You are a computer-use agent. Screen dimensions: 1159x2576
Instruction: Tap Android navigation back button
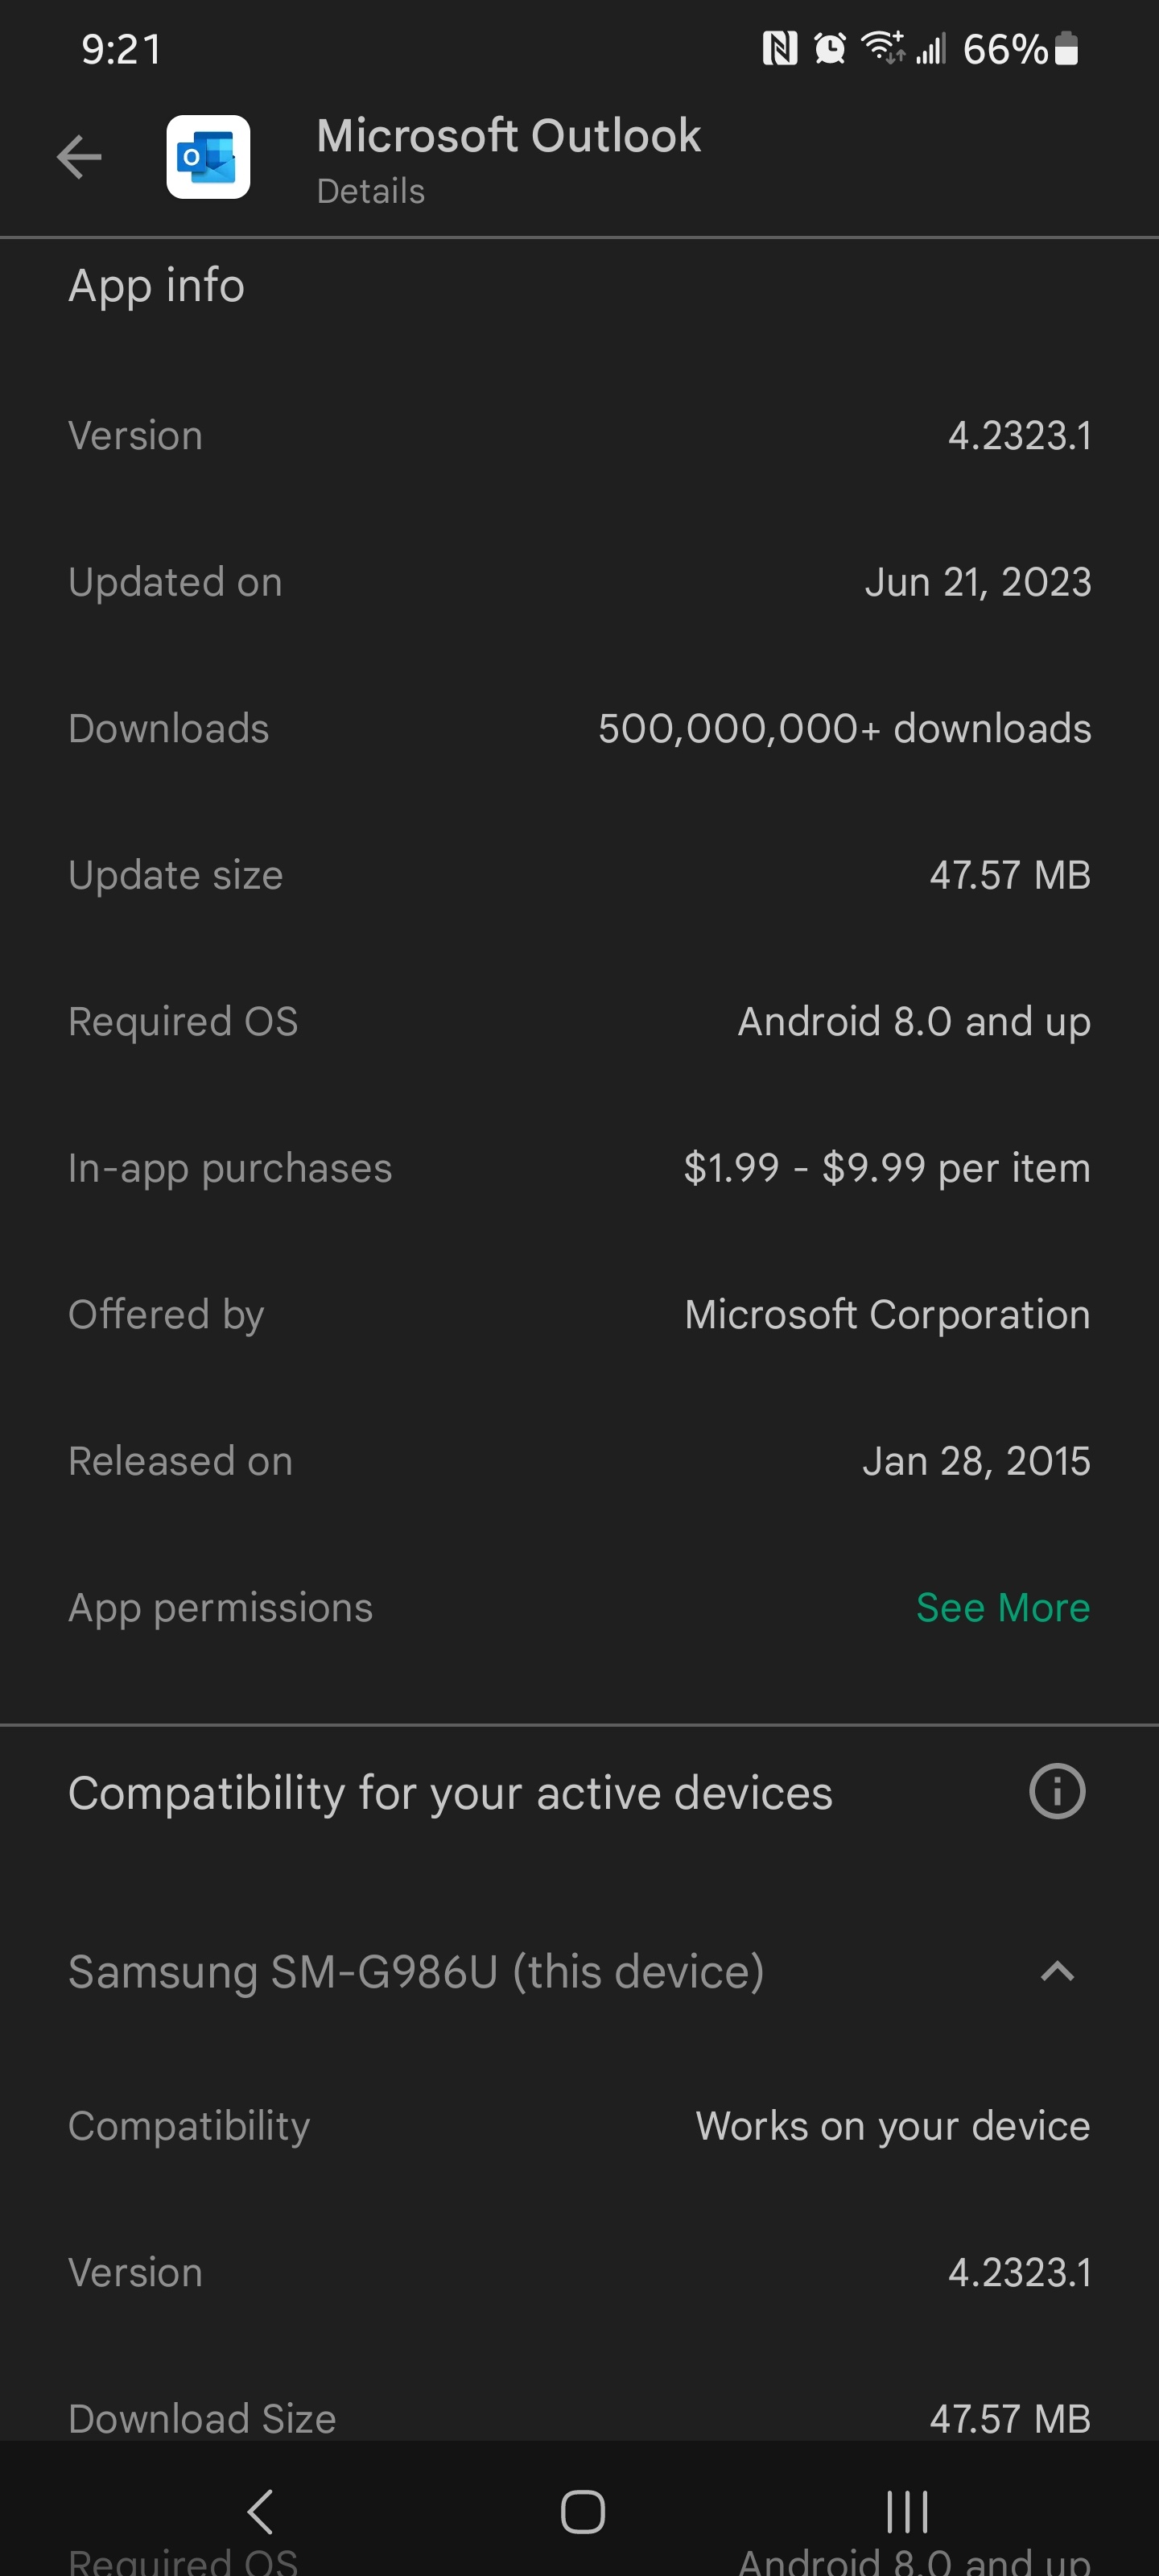point(260,2511)
